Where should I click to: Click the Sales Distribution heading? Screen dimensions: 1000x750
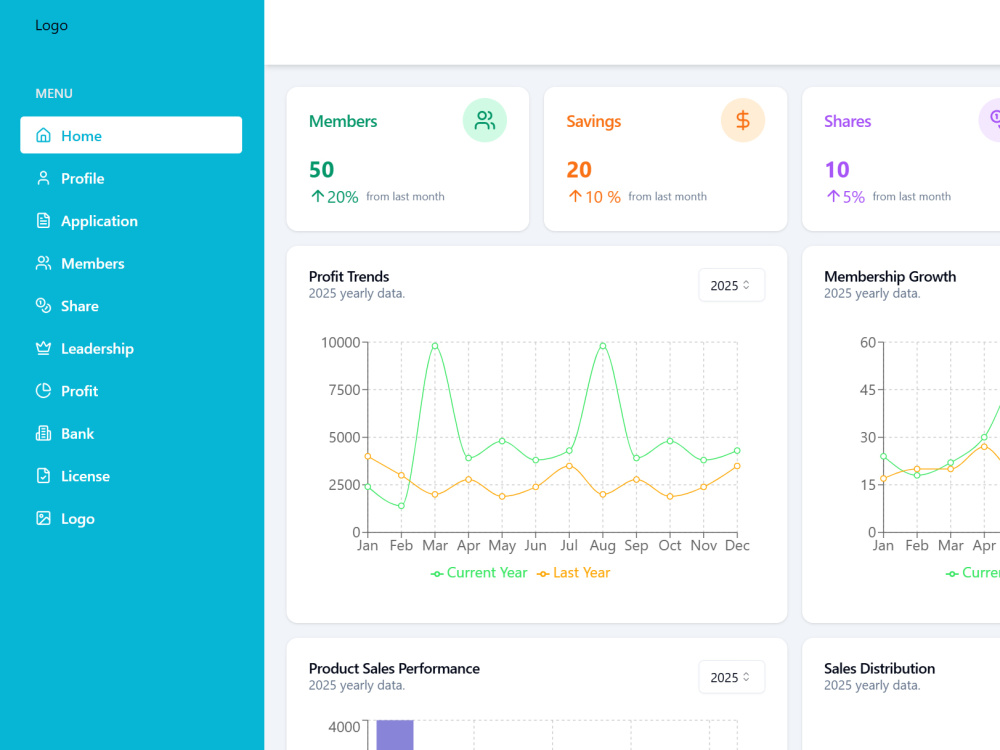(879, 668)
